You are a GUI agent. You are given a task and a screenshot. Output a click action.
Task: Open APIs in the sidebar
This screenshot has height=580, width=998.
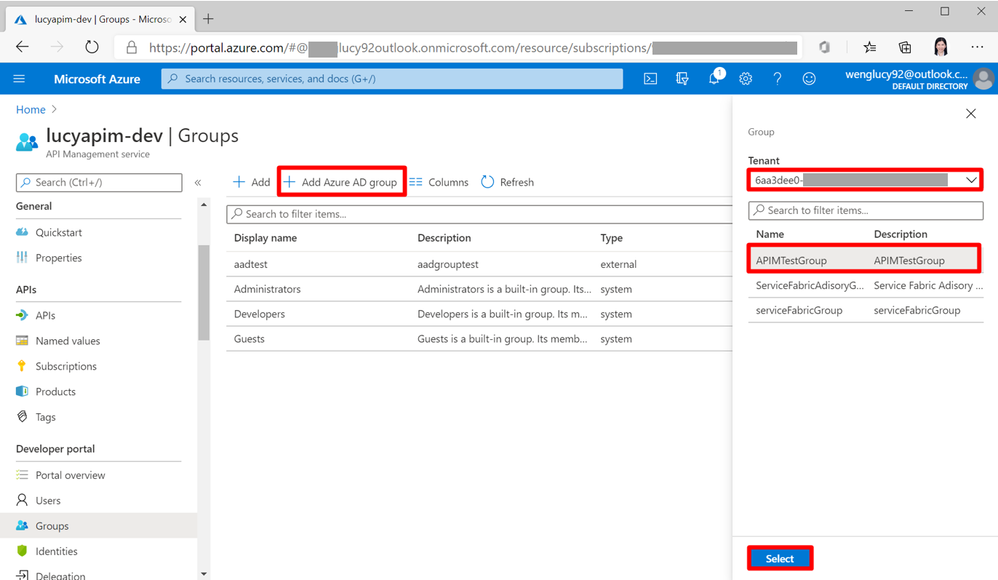coord(45,315)
